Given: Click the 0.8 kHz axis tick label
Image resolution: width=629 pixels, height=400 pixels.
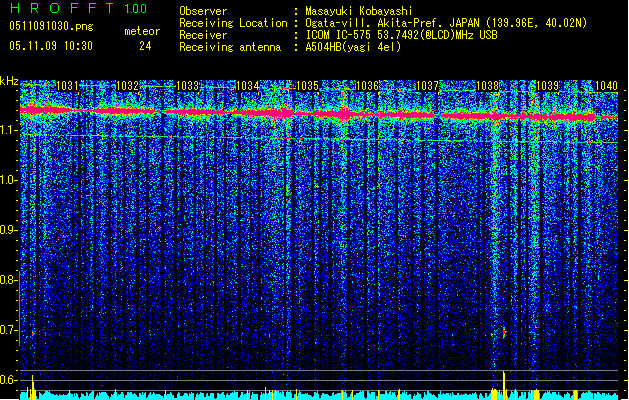Looking at the screenshot, I should tap(9, 280).
